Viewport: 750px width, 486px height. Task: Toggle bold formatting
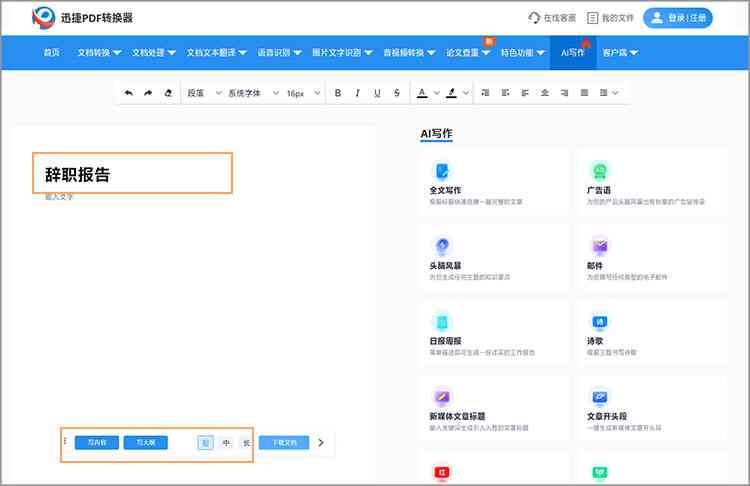pos(338,93)
